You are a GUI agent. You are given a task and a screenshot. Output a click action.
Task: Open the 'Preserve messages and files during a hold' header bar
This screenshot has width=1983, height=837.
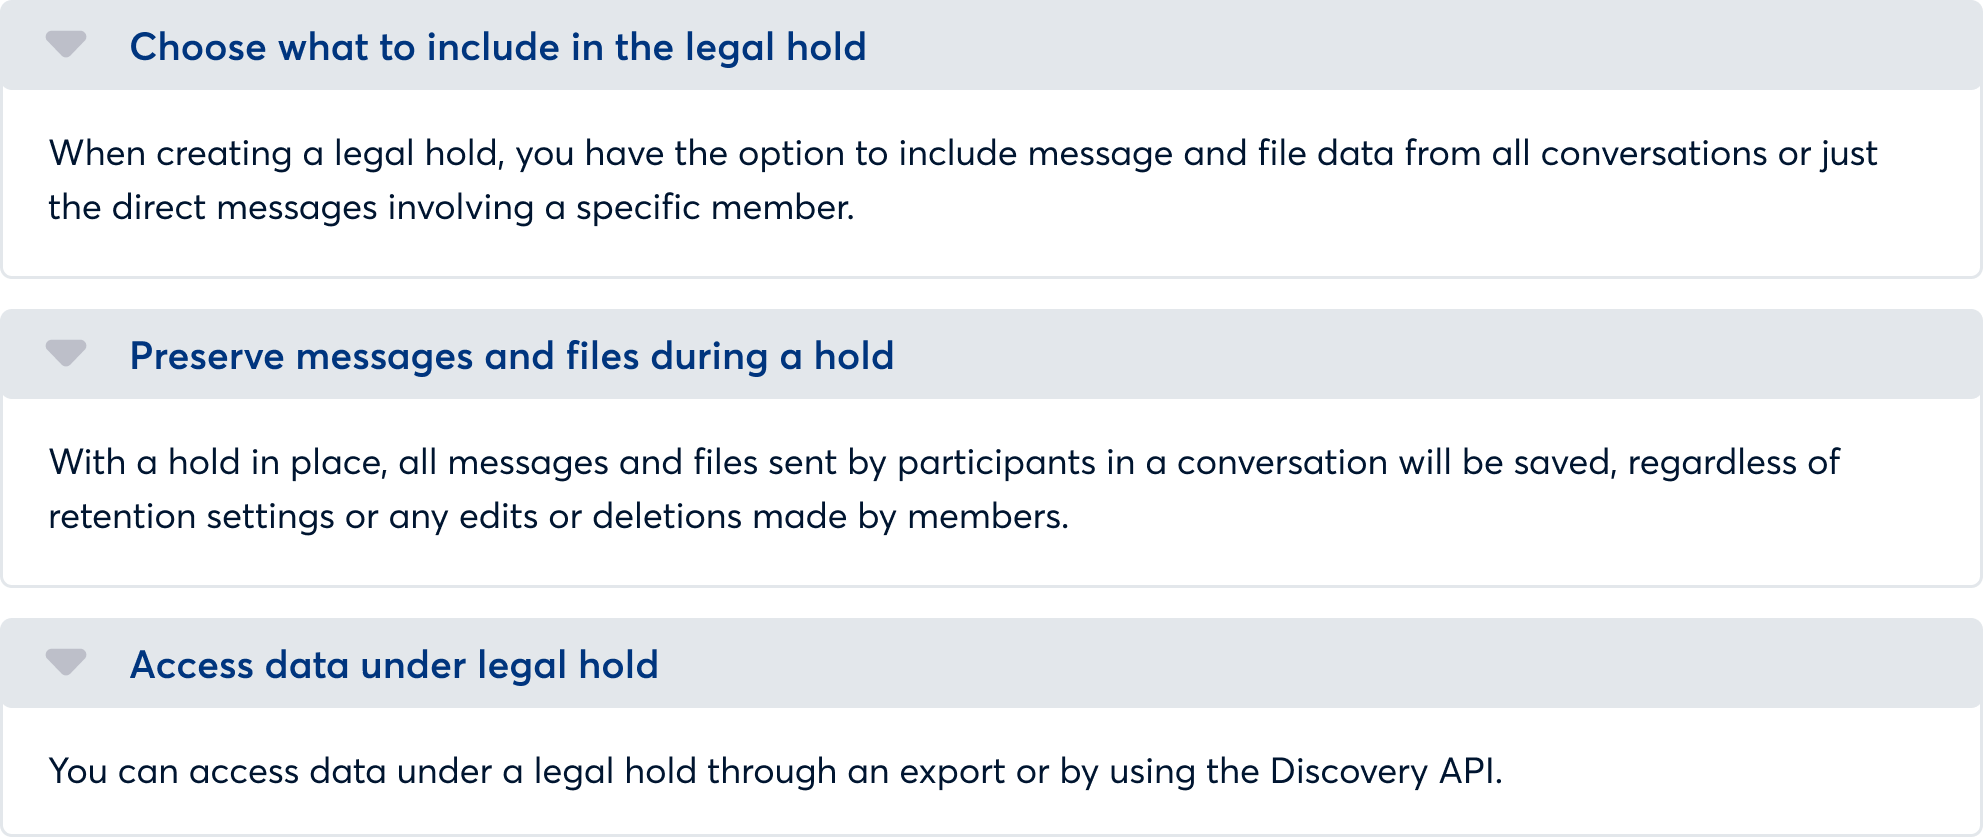coord(513,354)
